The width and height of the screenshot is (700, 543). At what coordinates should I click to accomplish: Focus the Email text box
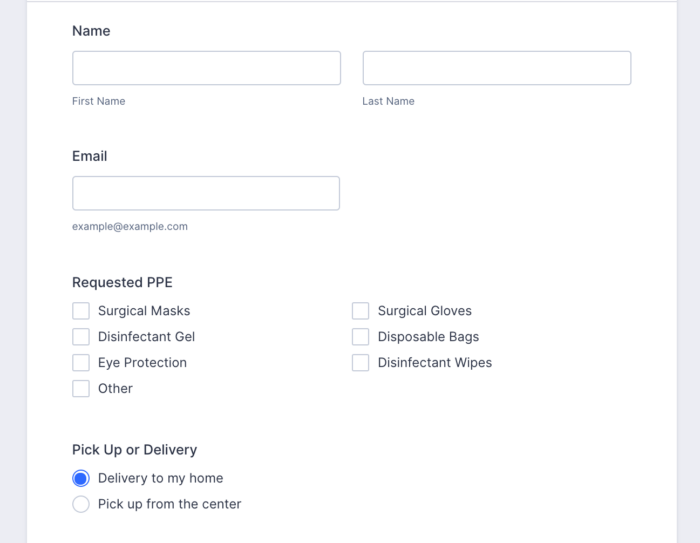tap(206, 193)
